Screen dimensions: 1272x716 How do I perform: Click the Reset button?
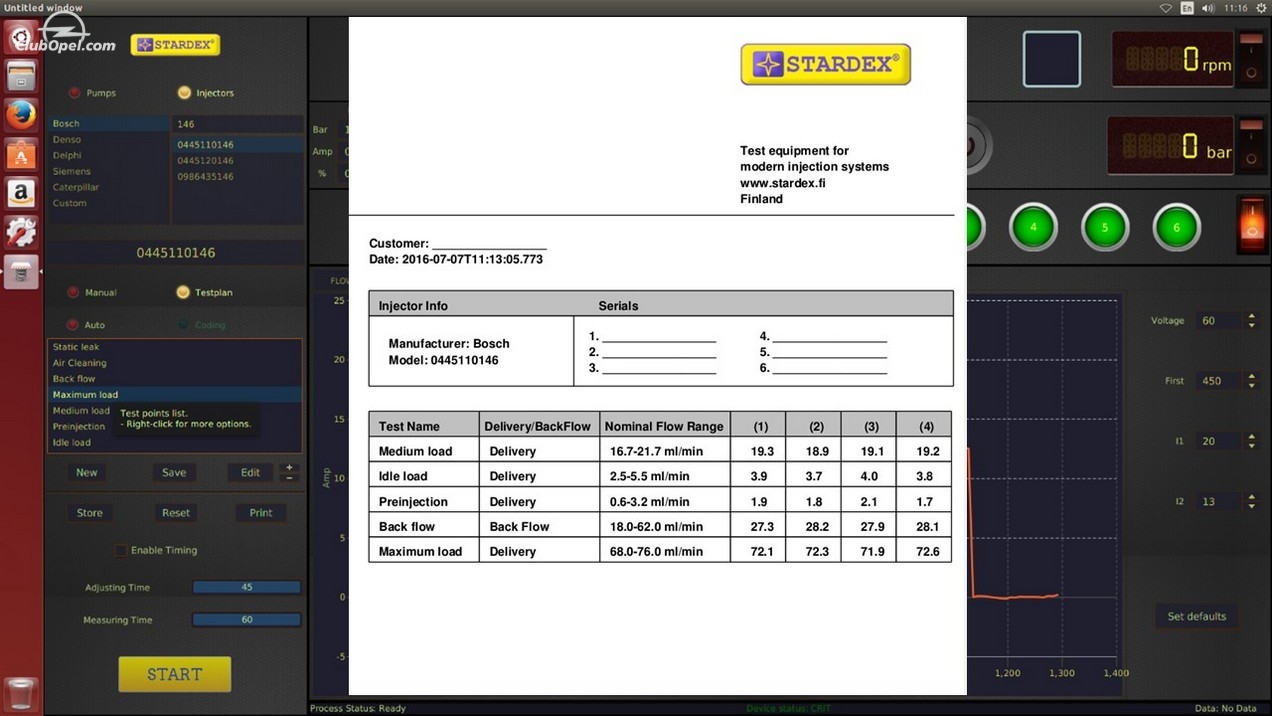[176, 513]
